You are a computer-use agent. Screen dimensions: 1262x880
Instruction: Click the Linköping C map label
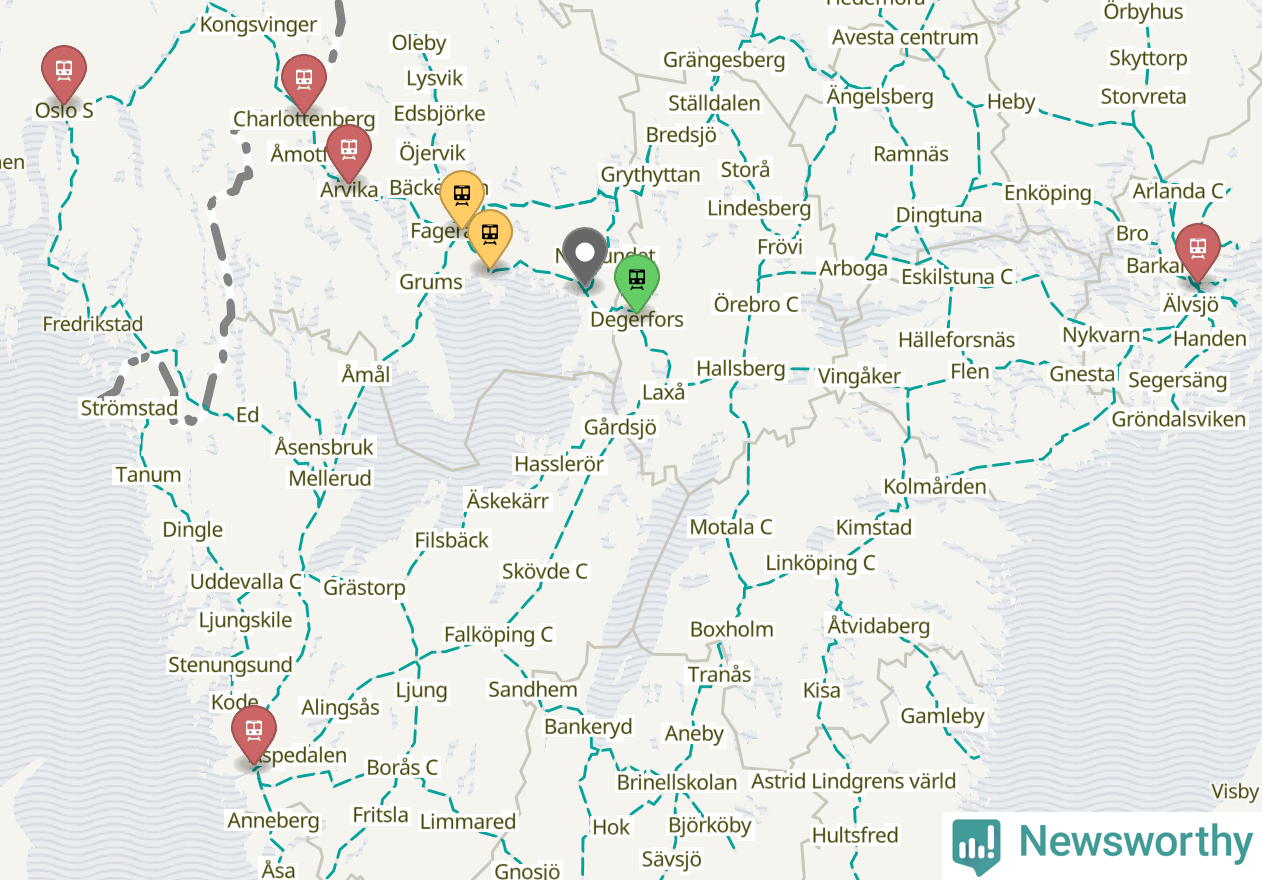(x=820, y=563)
